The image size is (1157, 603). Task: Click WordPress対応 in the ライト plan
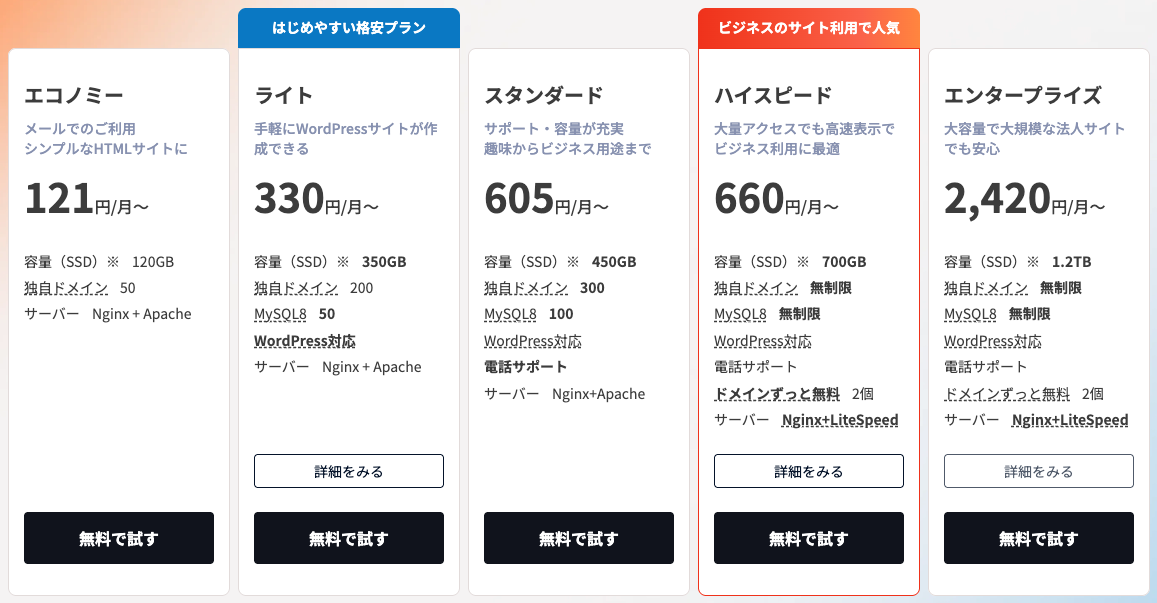coord(305,341)
